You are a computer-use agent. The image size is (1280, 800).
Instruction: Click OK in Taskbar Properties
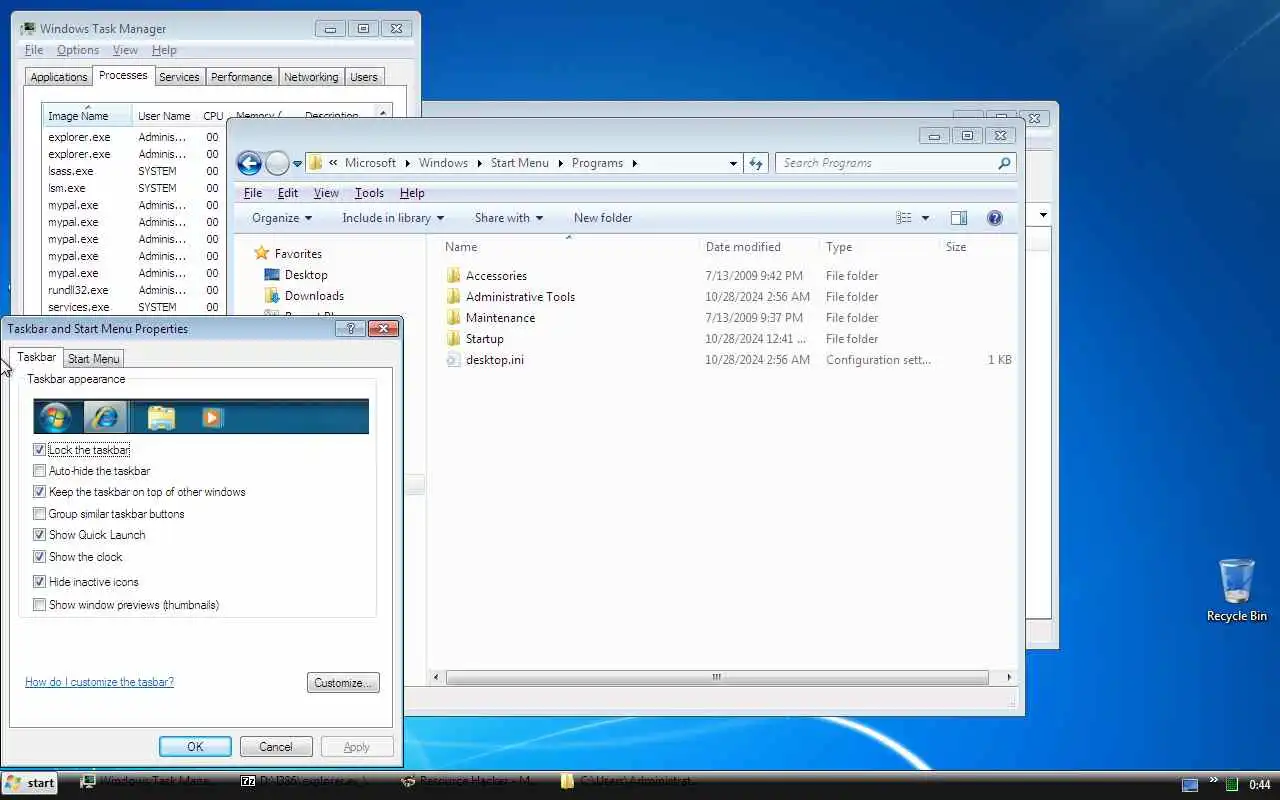tap(195, 747)
